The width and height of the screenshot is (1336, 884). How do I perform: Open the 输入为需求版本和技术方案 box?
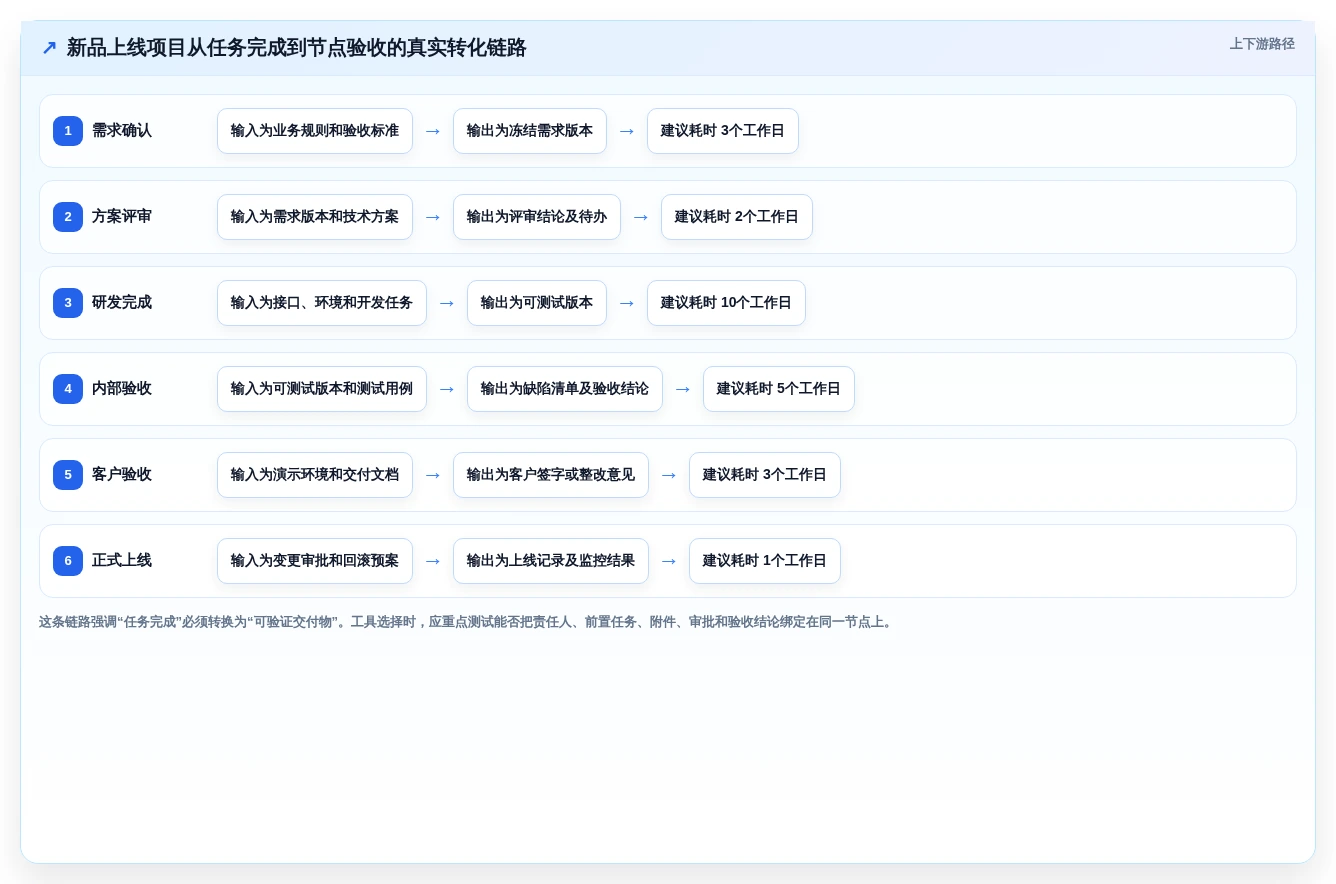(x=315, y=217)
